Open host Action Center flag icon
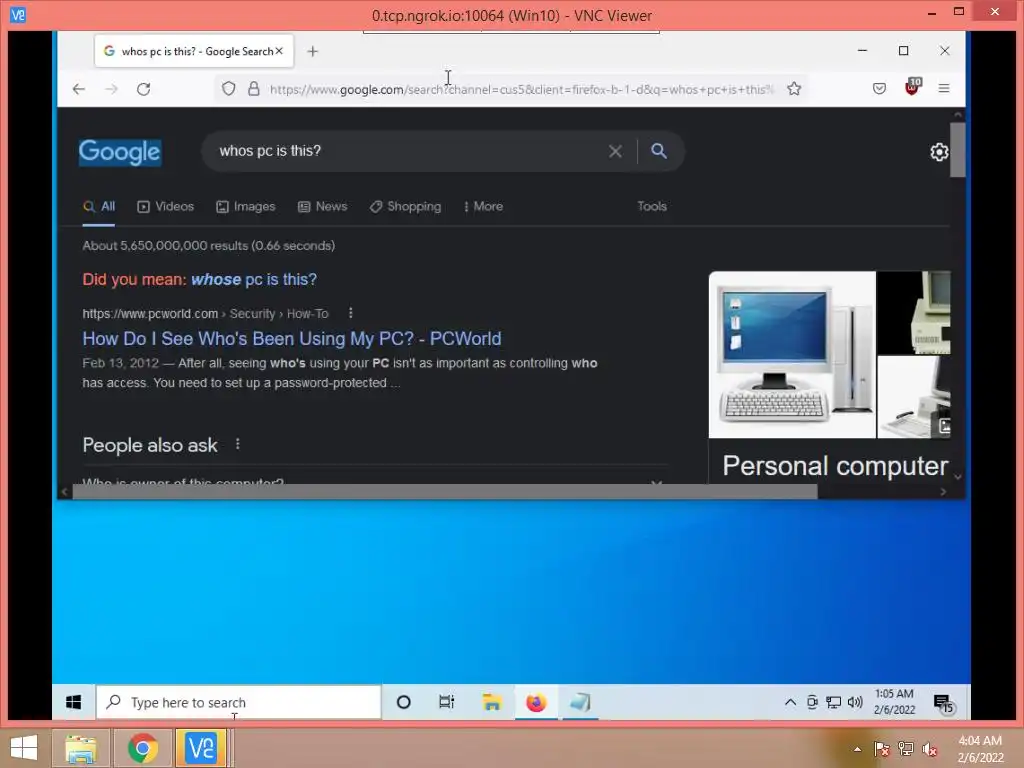Screen dimensions: 1024x768 pyautogui.click(x=882, y=749)
